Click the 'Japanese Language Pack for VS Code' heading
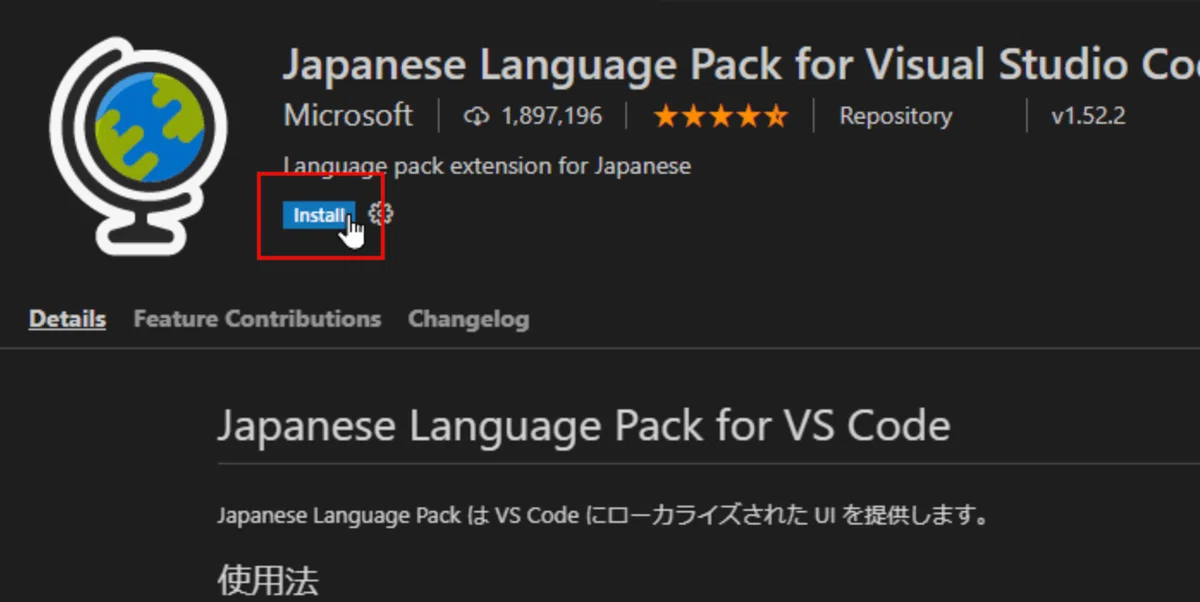Image resolution: width=1200 pixels, height=602 pixels. 583,425
